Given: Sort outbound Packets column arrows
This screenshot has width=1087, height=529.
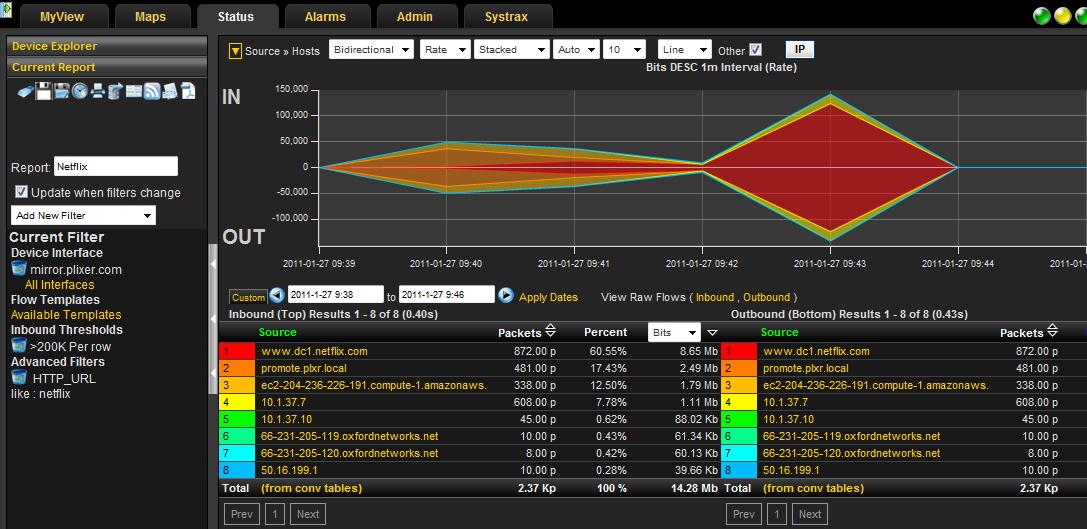Looking at the screenshot, I should [x=1052, y=331].
